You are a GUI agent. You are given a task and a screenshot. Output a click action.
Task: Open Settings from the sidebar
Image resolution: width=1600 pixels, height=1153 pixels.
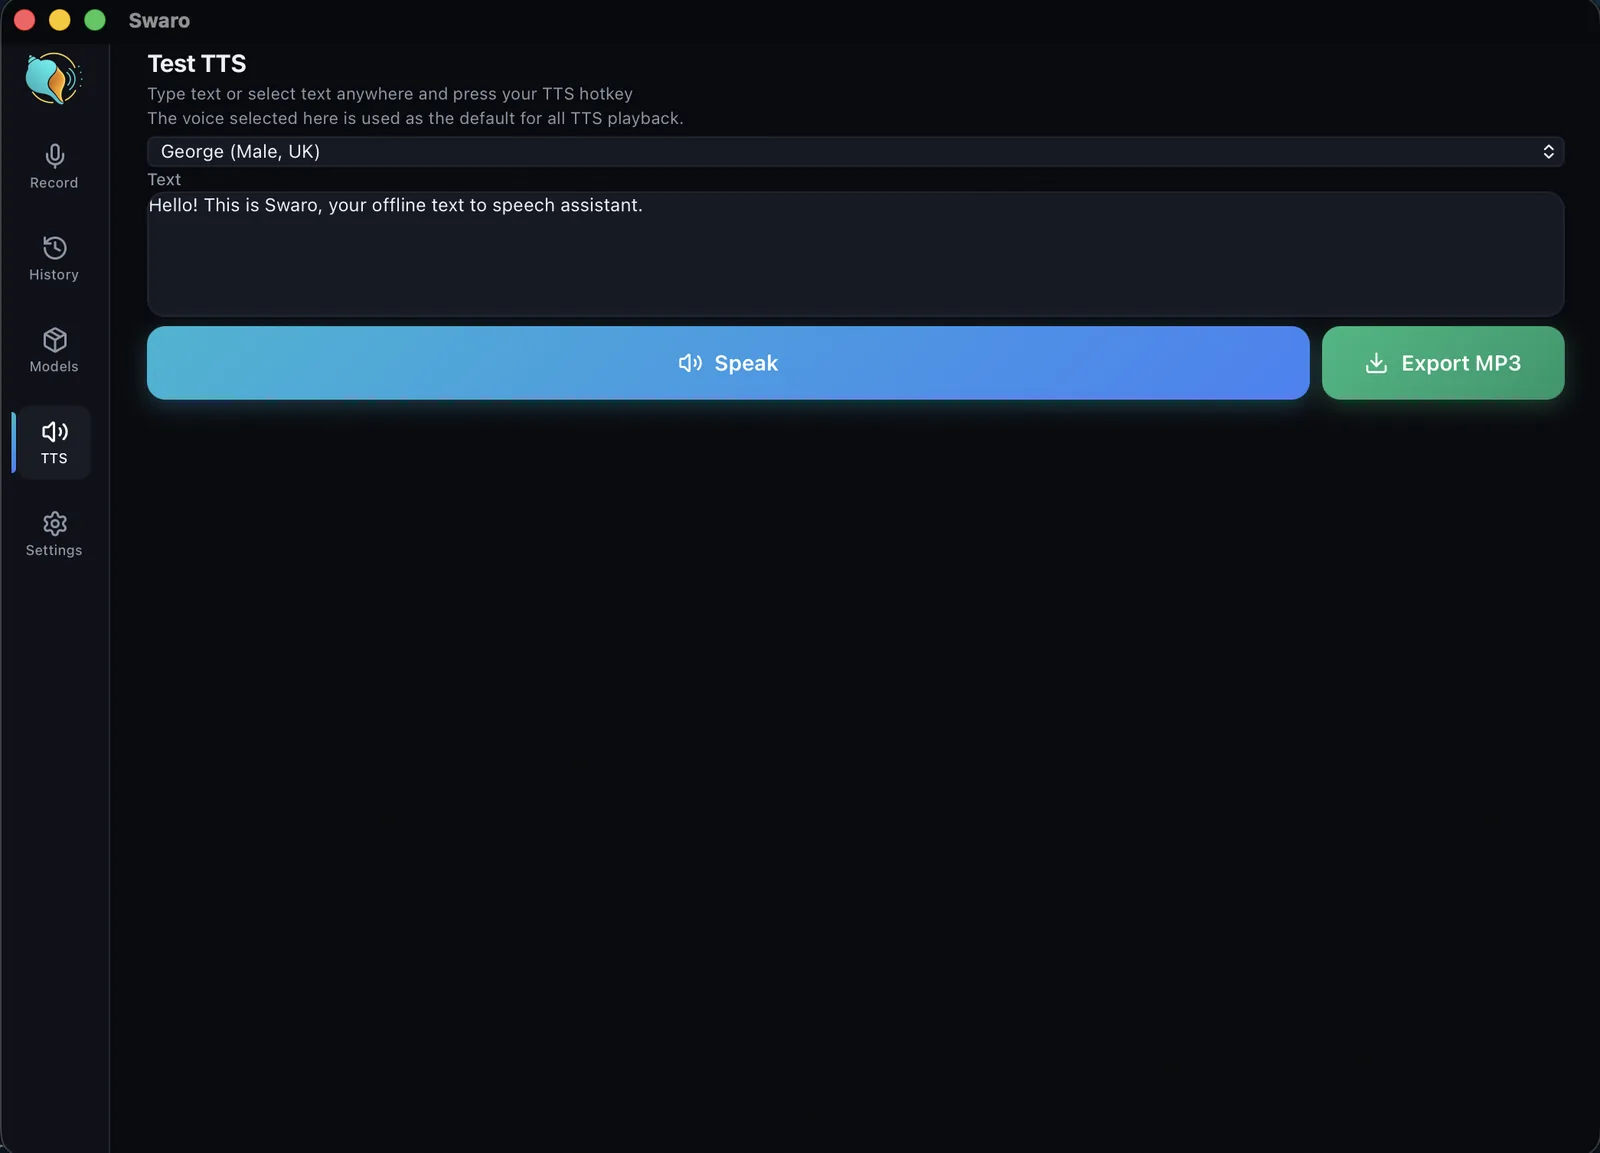(54, 535)
